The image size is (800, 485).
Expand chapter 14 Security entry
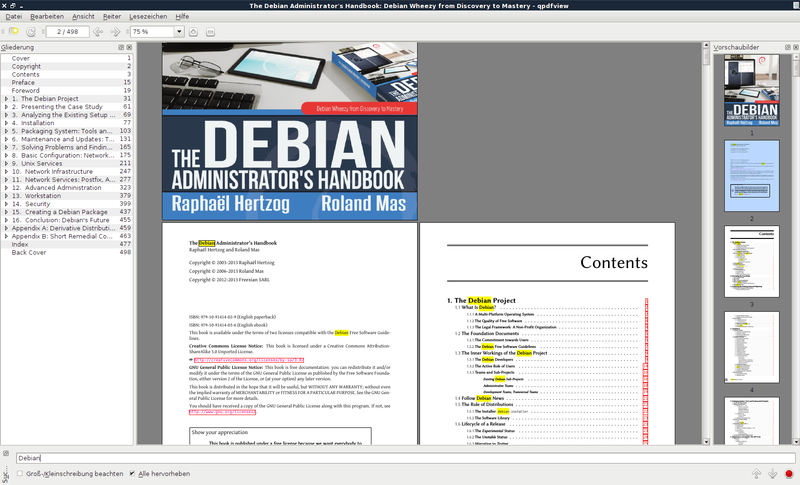tap(6, 204)
